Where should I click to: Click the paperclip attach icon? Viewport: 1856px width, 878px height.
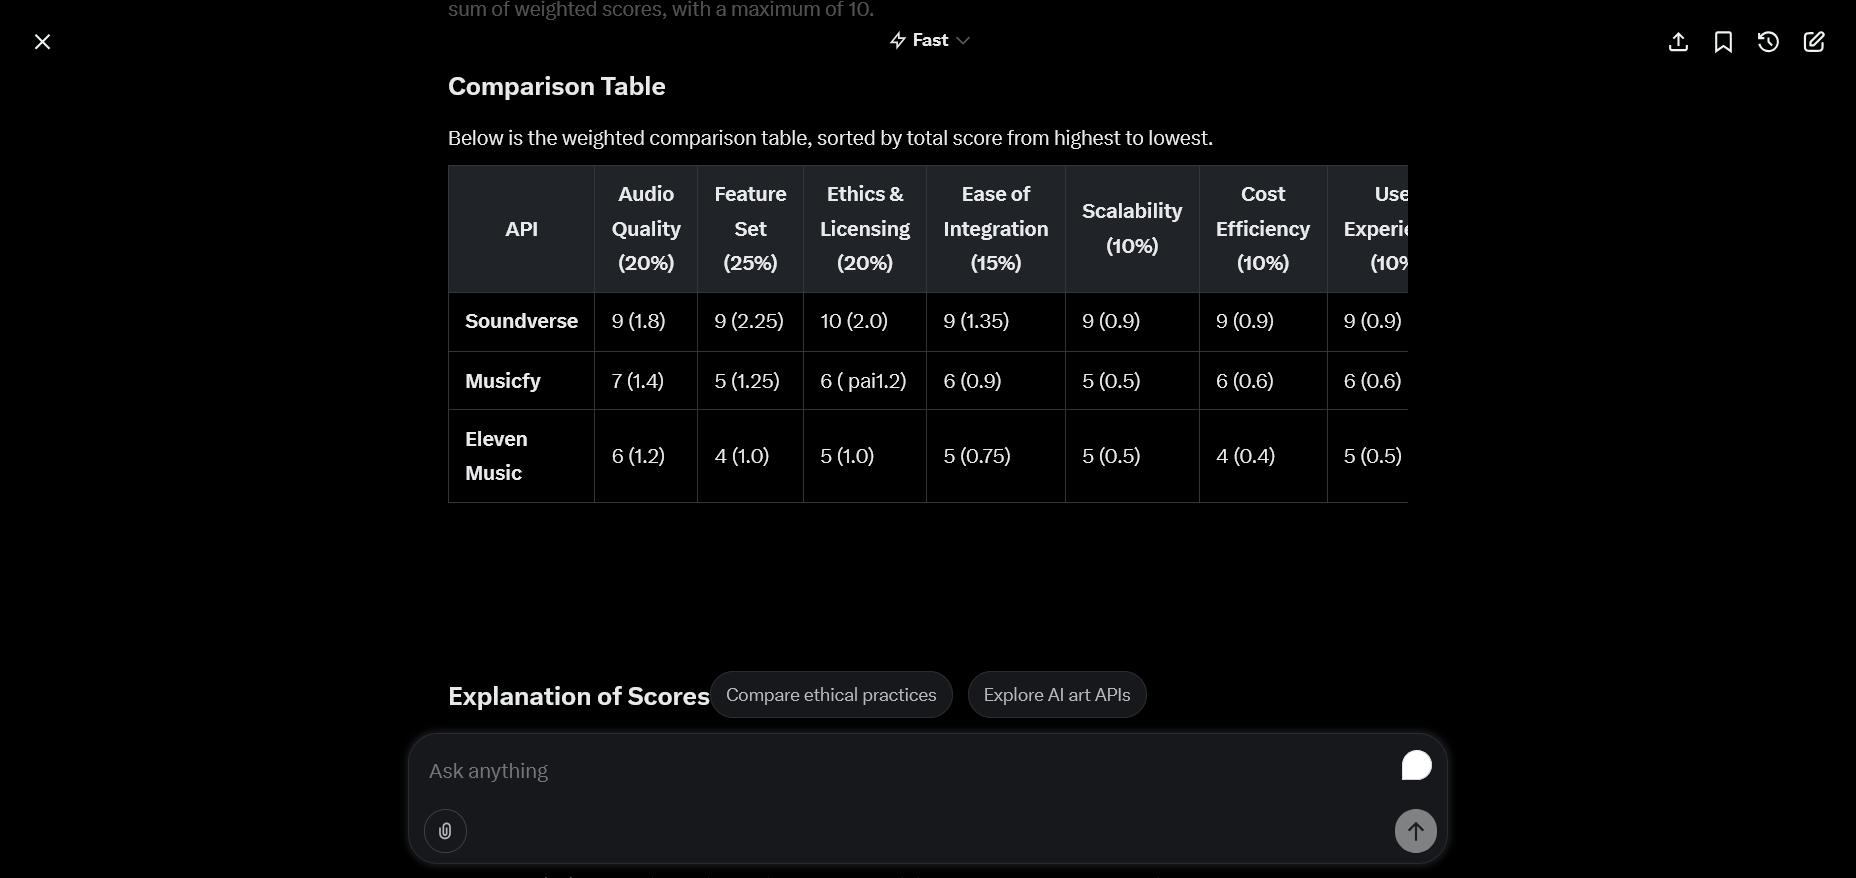445,831
